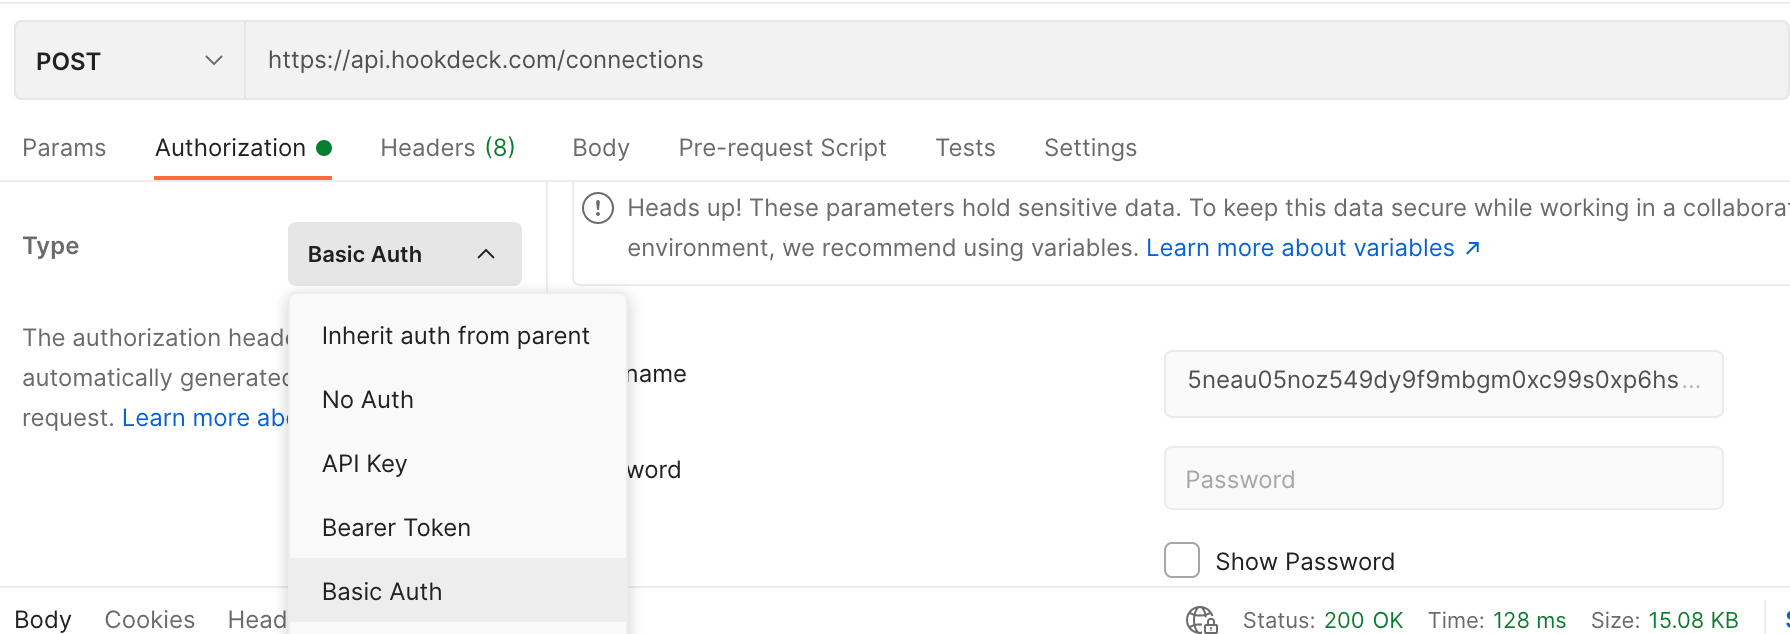Choose Inherit auth from parent option

(455, 336)
